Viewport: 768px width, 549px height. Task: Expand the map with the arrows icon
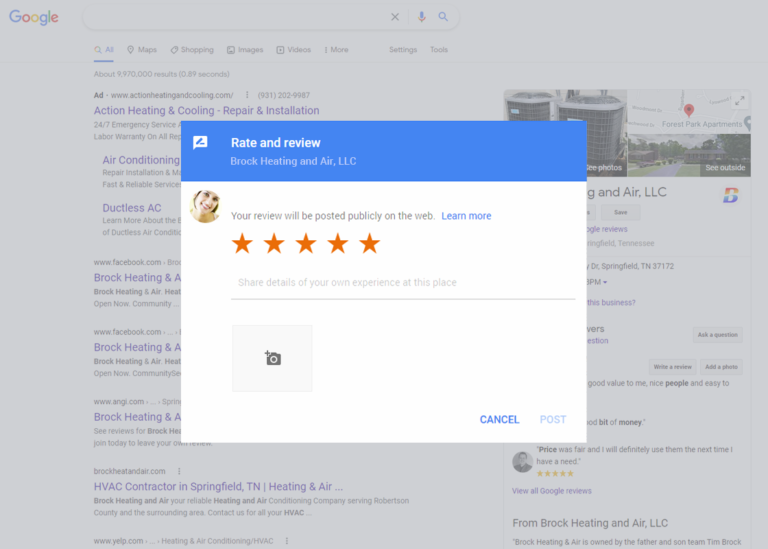(740, 101)
